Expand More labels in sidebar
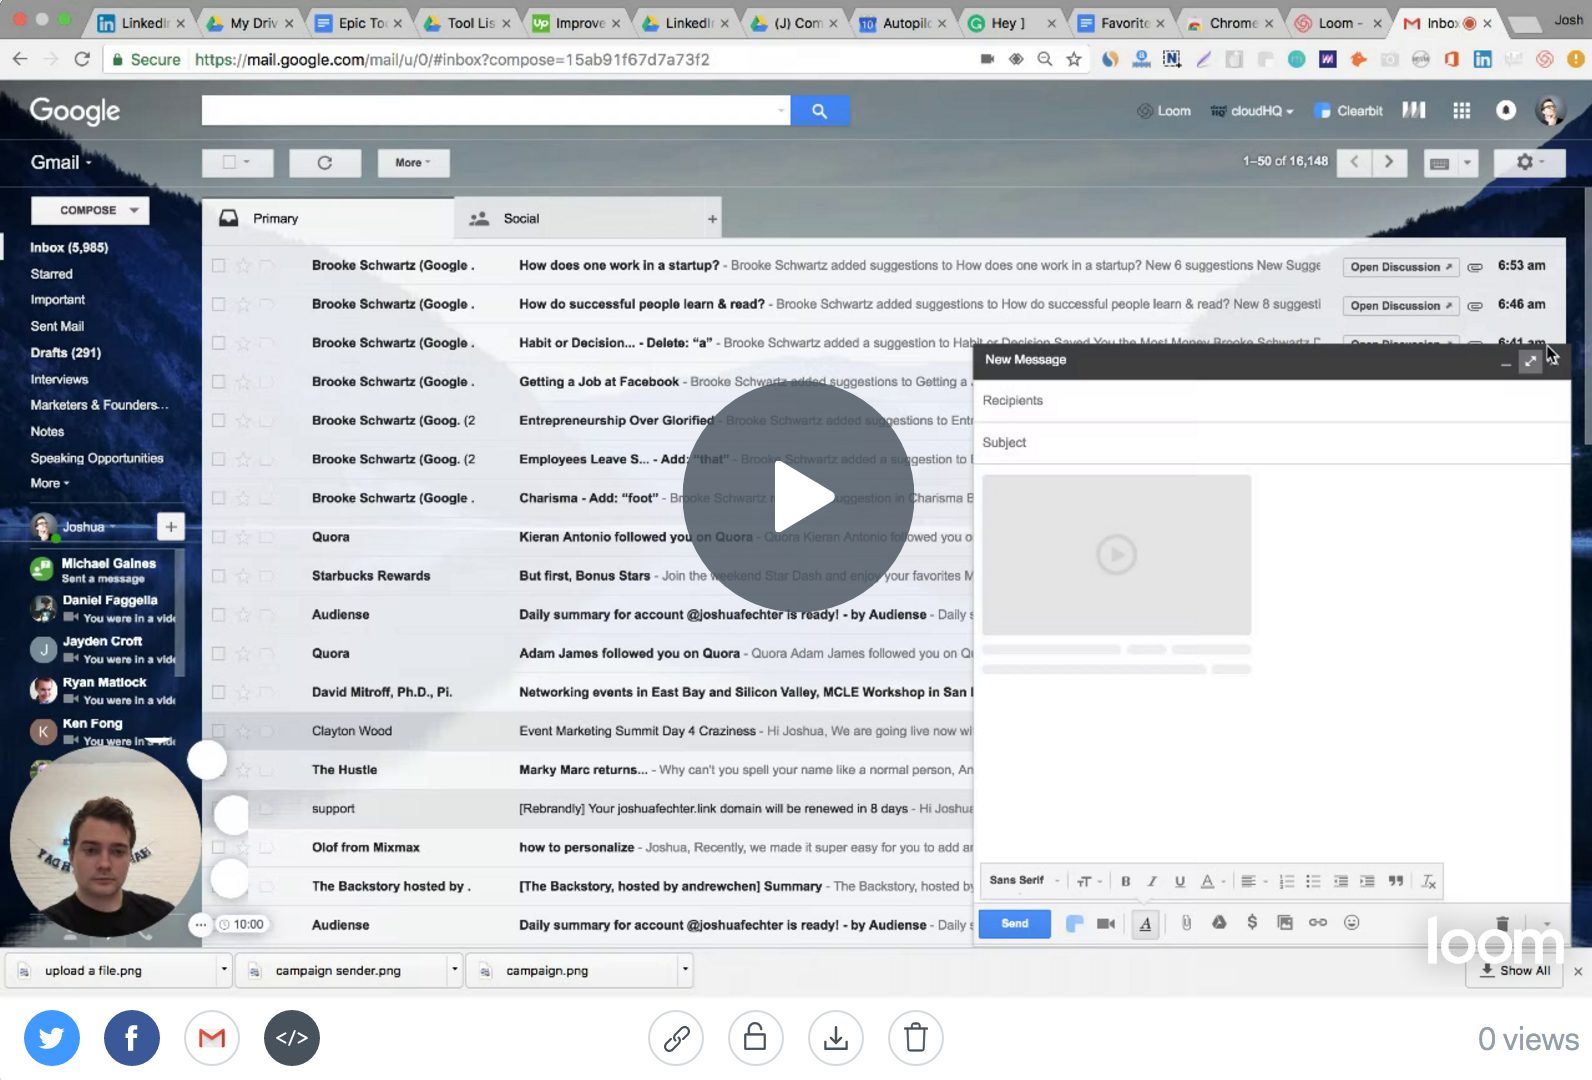The image size is (1592, 1080). click(x=50, y=484)
